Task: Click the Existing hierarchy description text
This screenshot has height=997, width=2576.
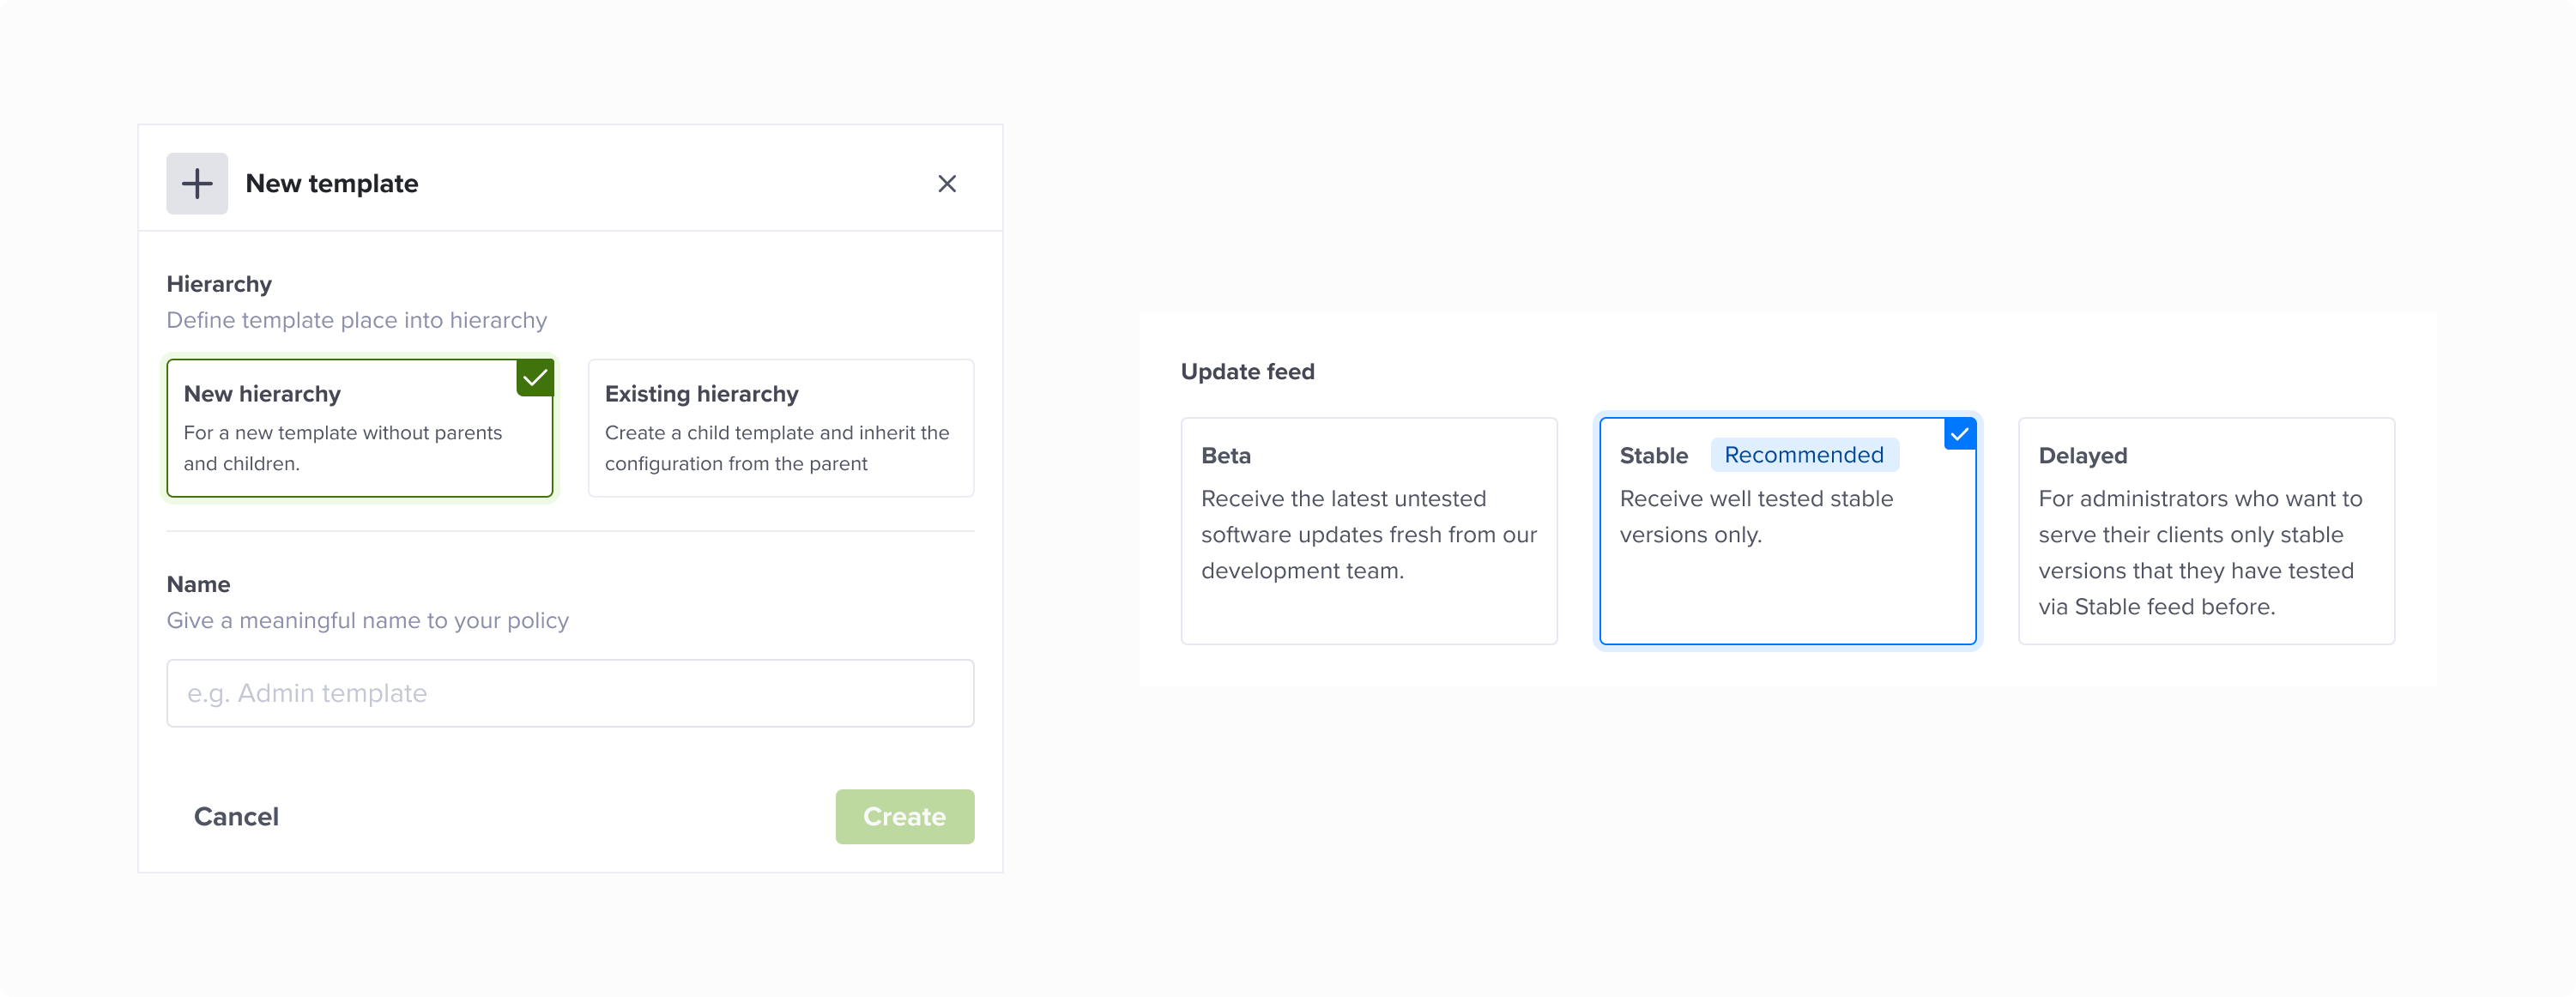Action: point(777,448)
